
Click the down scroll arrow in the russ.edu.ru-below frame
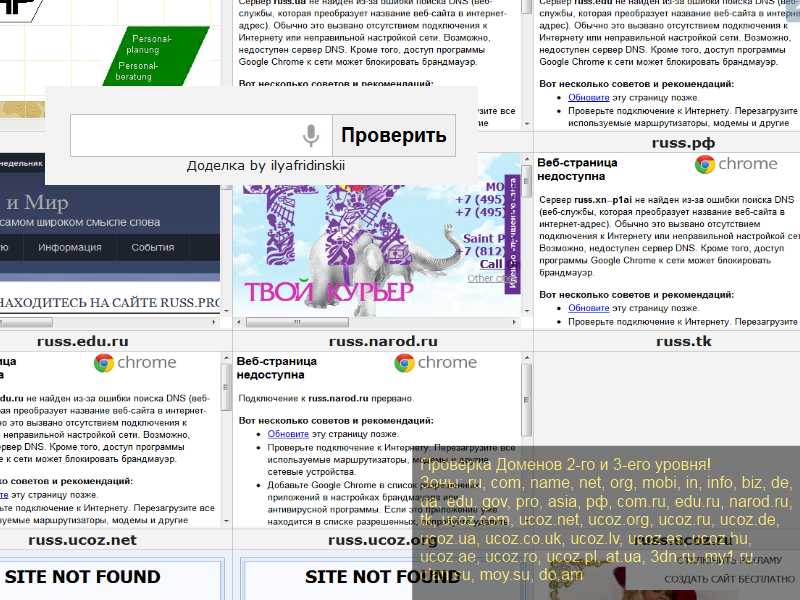tap(227, 521)
